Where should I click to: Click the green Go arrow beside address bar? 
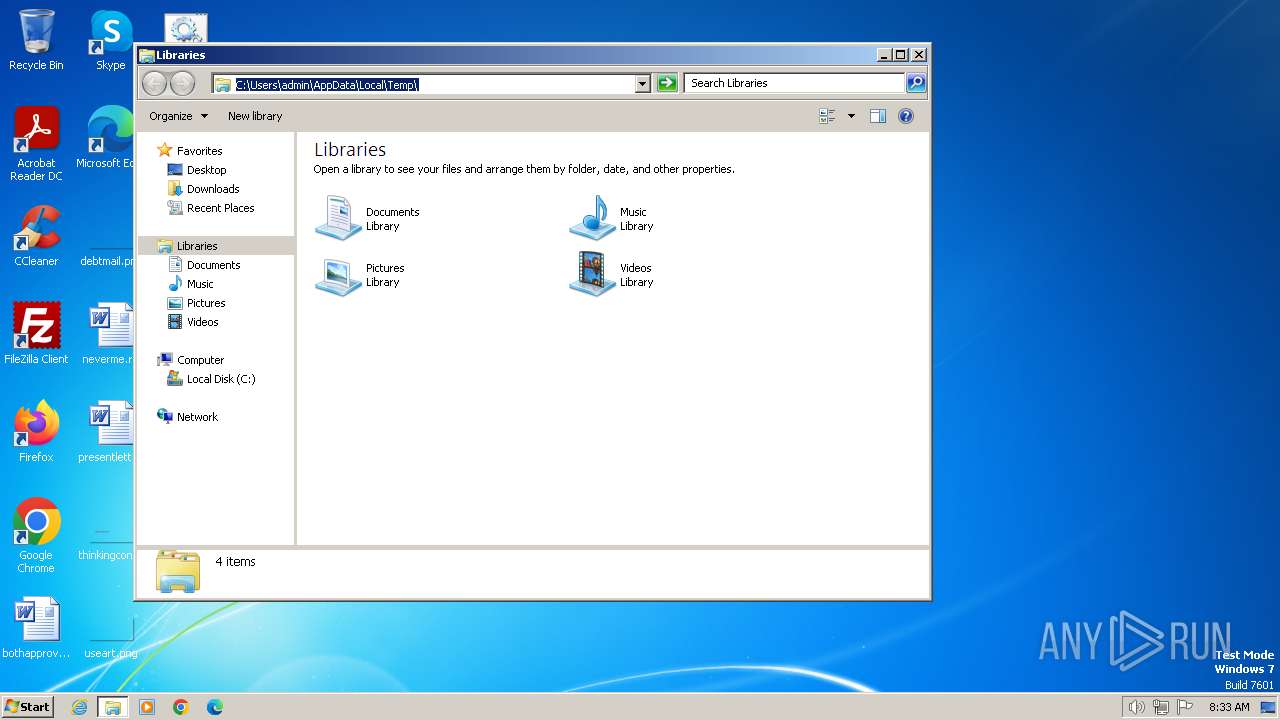pos(667,83)
